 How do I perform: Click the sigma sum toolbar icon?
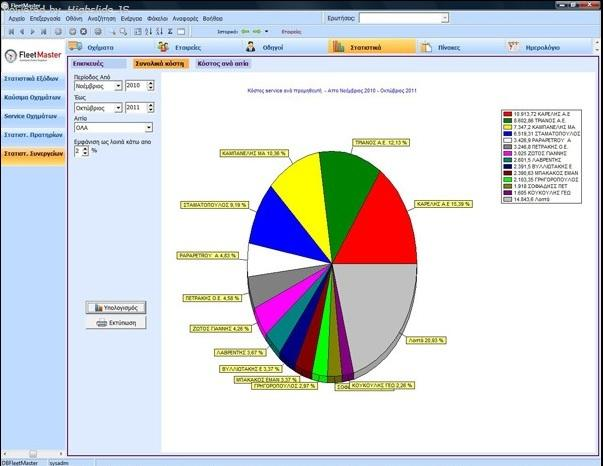pyautogui.click(x=170, y=32)
